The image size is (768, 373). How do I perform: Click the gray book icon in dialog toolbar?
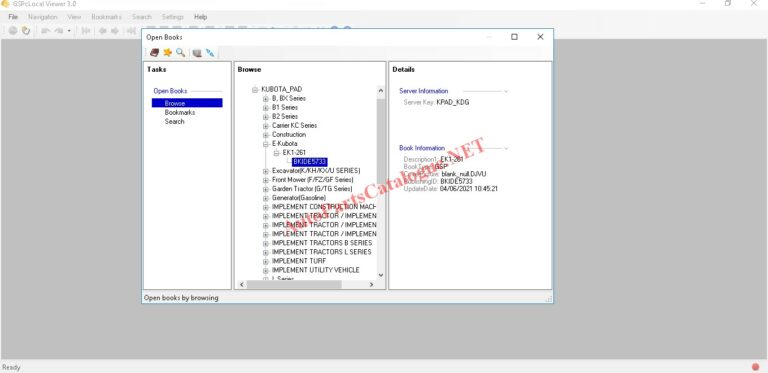point(197,52)
